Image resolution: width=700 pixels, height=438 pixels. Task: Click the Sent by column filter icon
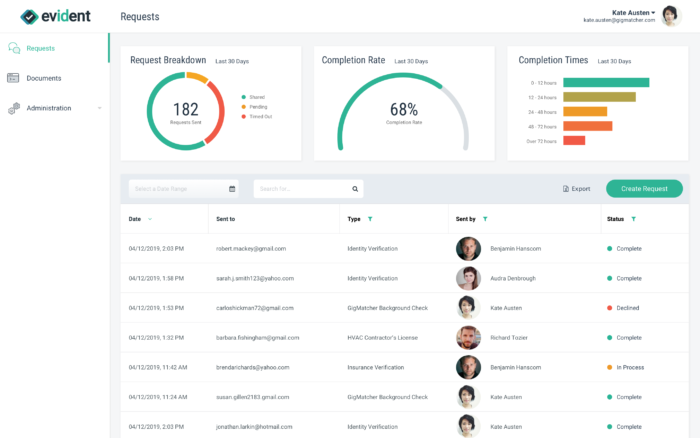[485, 218]
